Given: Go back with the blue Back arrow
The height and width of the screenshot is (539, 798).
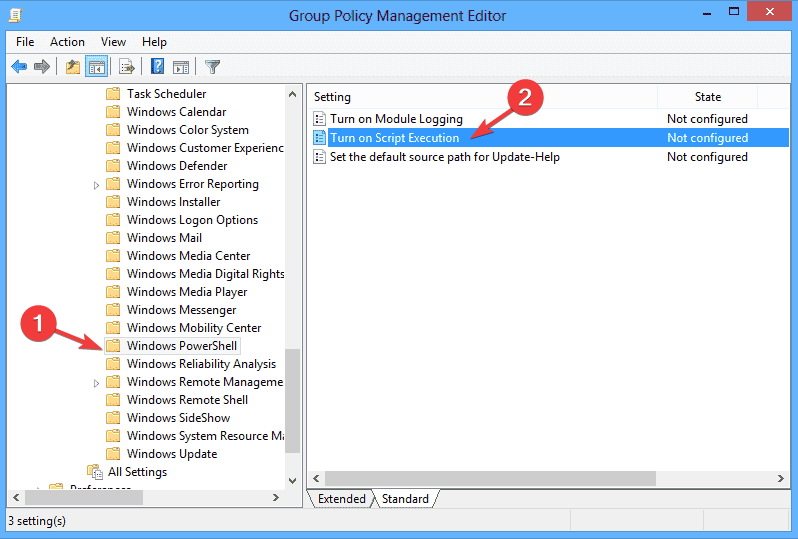Looking at the screenshot, I should click(x=19, y=67).
